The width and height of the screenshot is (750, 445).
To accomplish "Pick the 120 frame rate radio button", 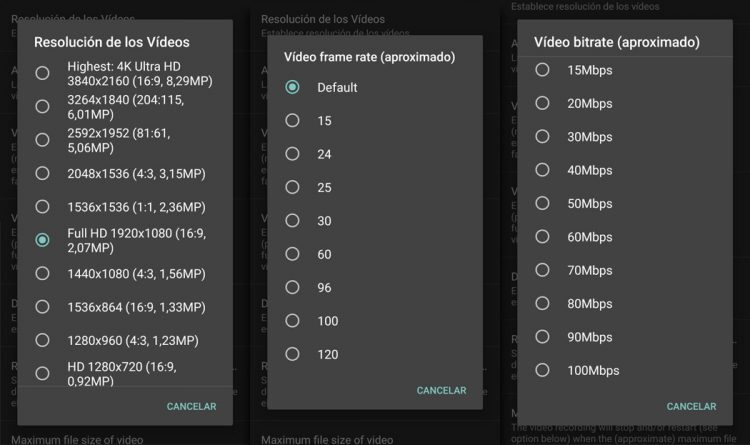I will (x=292, y=354).
